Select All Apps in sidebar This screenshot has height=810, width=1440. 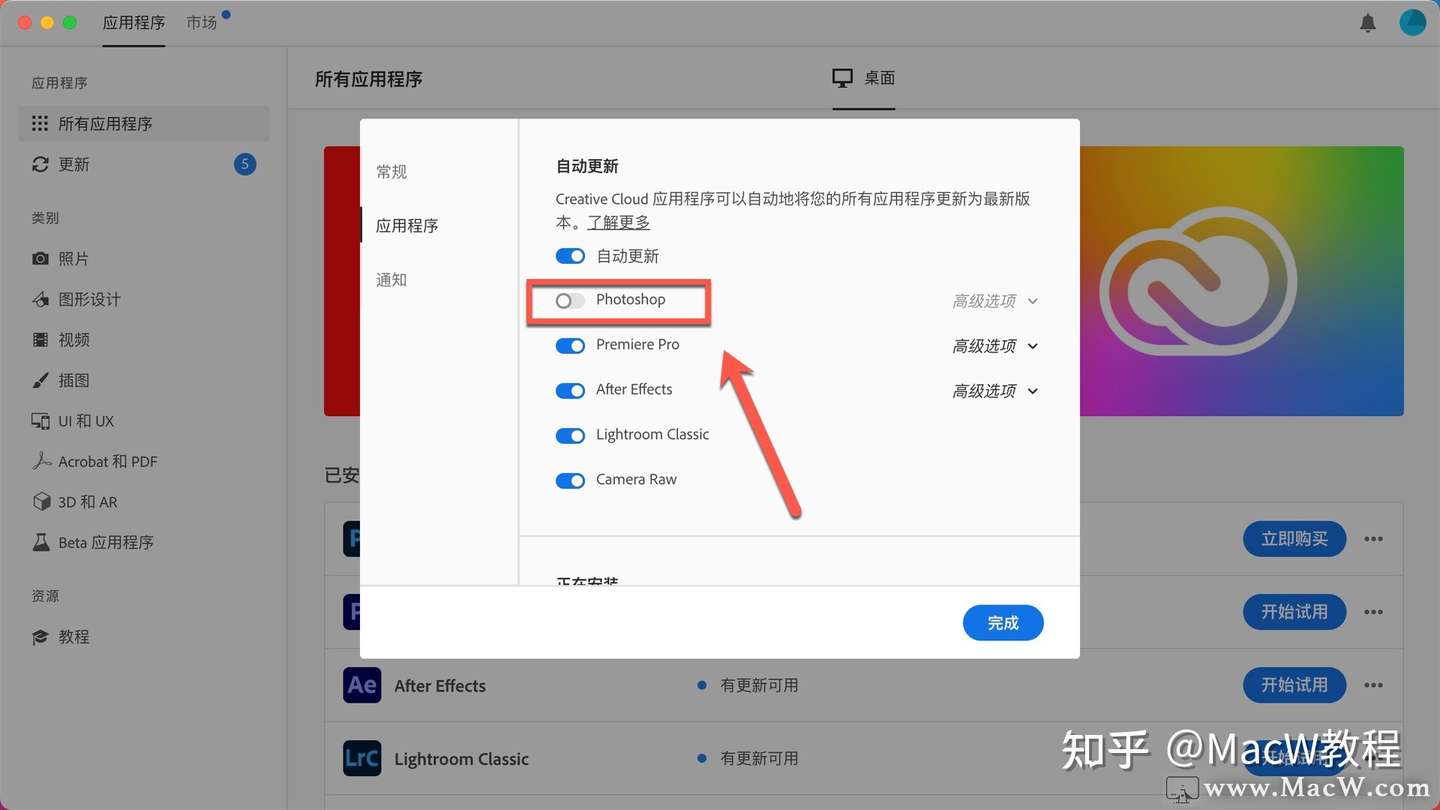144,123
